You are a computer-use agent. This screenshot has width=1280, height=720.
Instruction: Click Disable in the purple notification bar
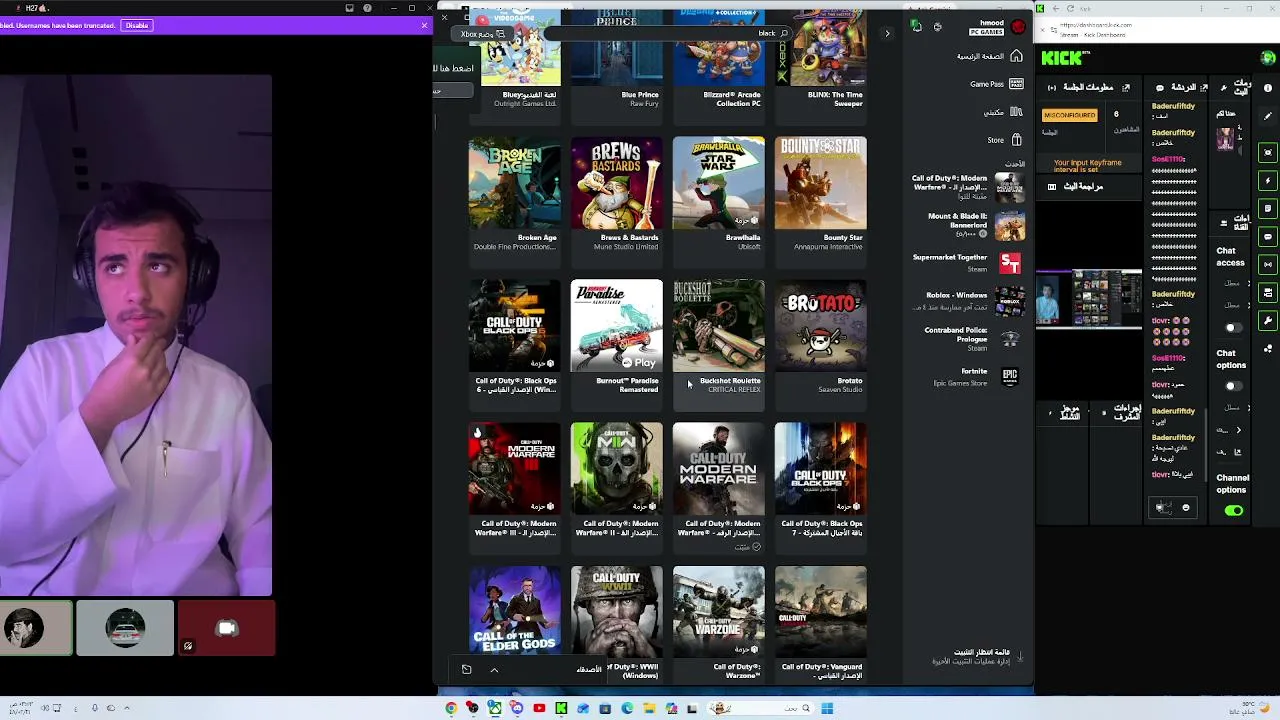pyautogui.click(x=137, y=25)
